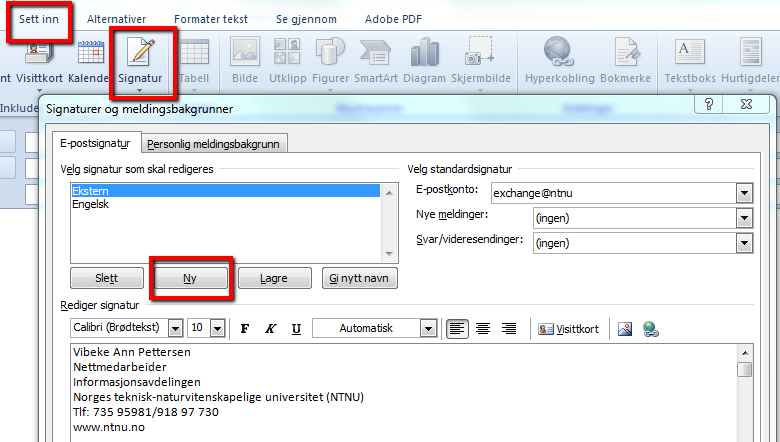Viewport: 780px width, 442px height.
Task: Select the Ekstern signature
Action: pyautogui.click(x=225, y=191)
